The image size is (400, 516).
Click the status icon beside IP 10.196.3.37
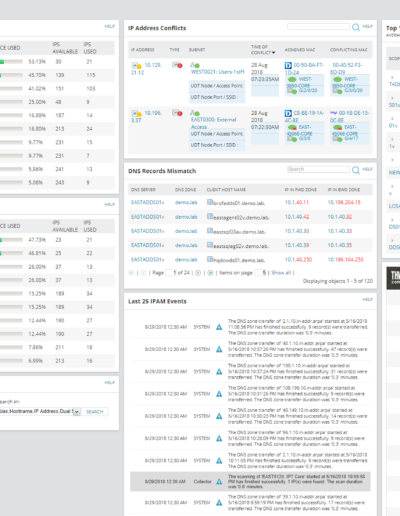click(x=136, y=113)
